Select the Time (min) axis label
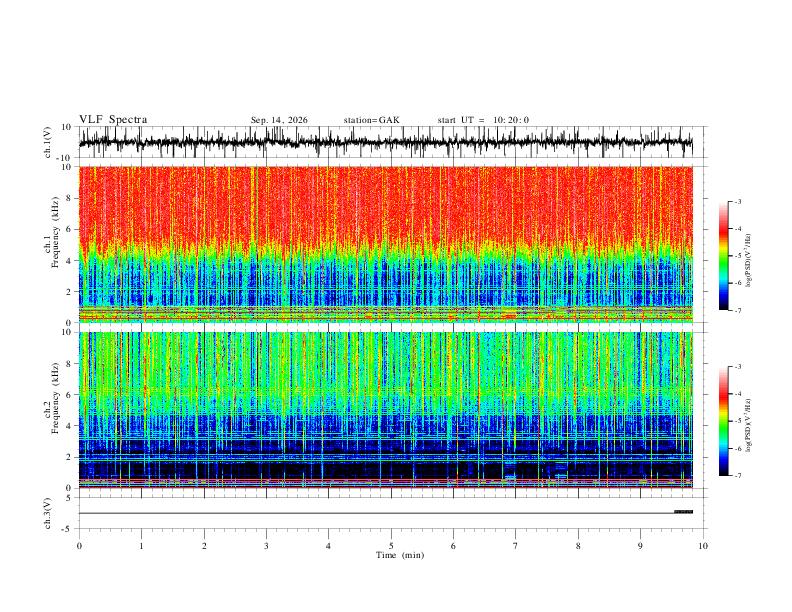The height and width of the screenshot is (612, 792). point(400,555)
